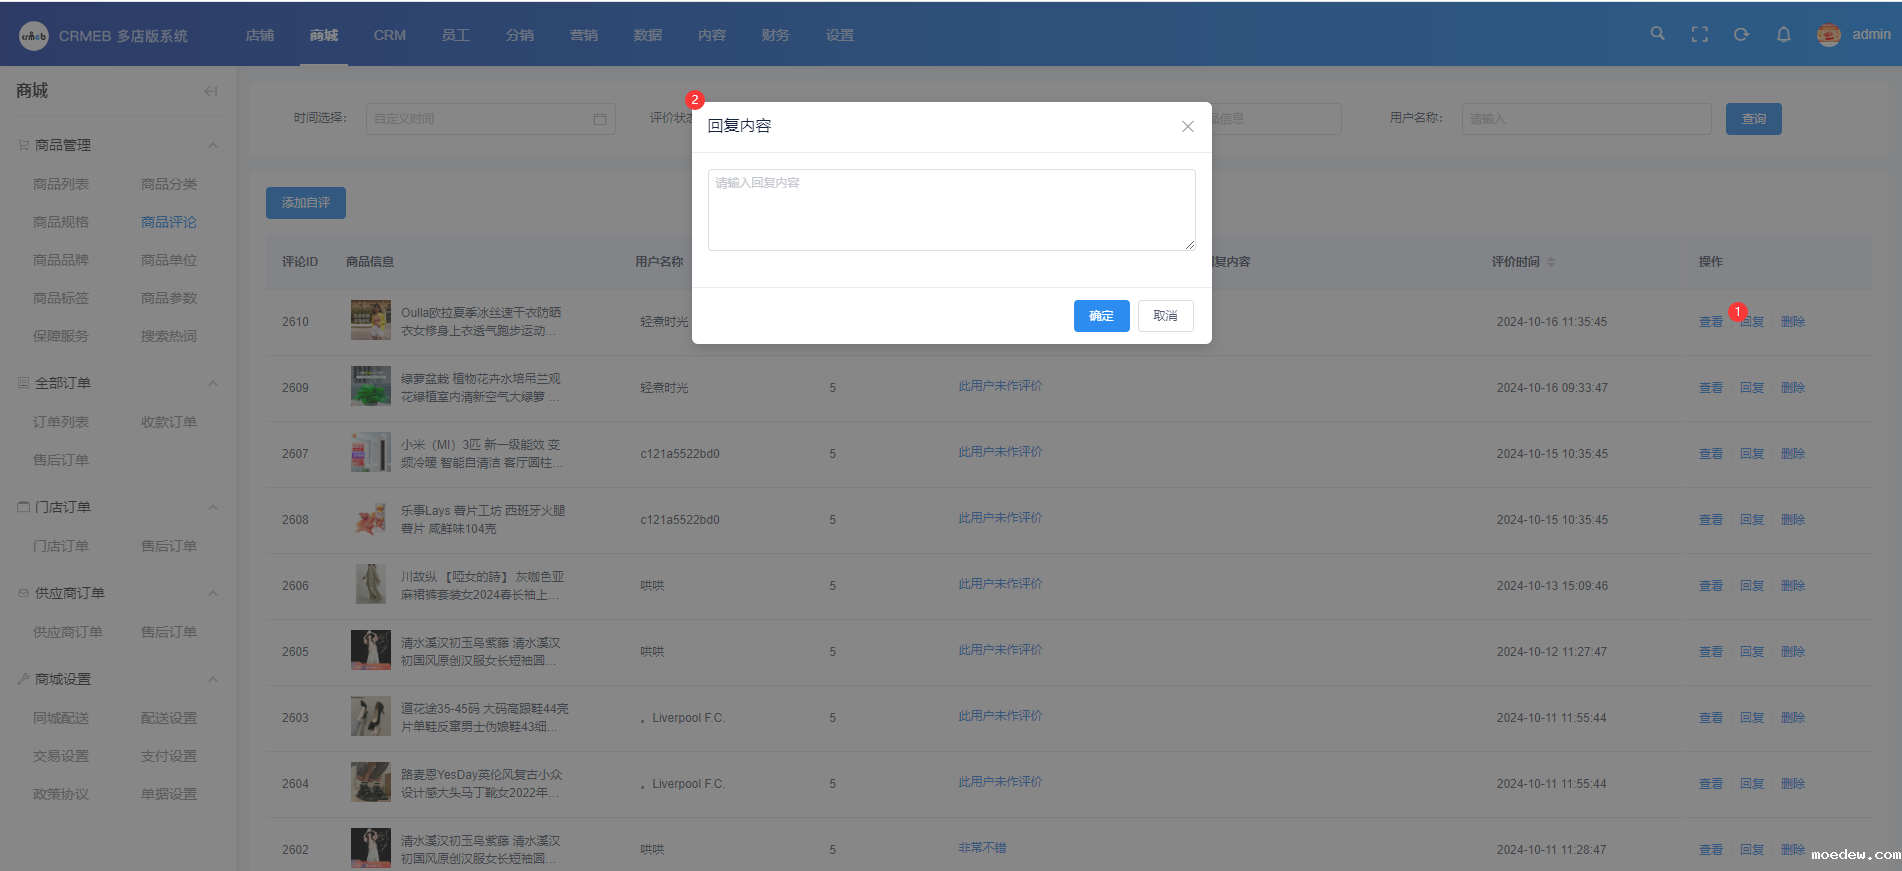Click the admin avatar picture
This screenshot has height=871, width=1902.
(1828, 35)
